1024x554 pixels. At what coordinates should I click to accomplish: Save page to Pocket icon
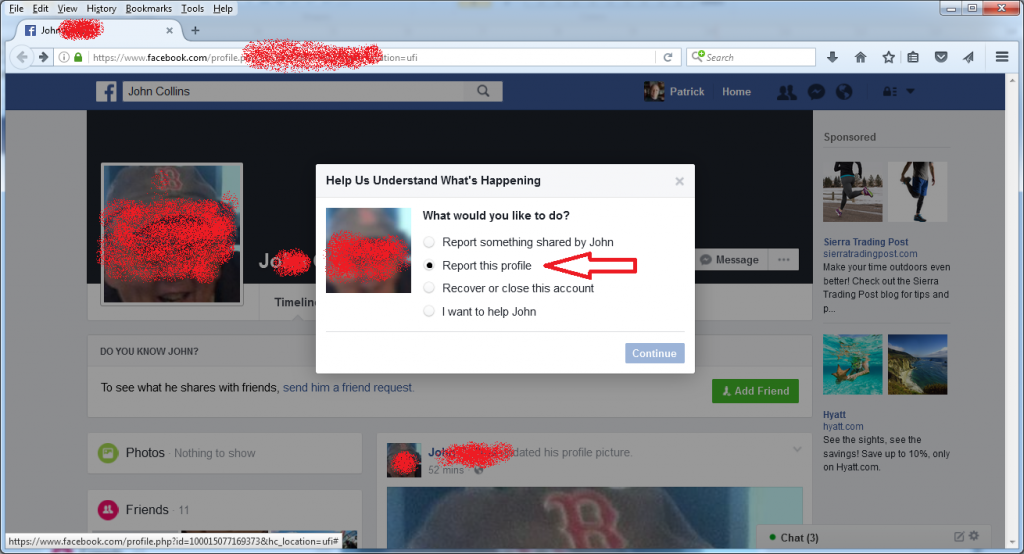941,57
